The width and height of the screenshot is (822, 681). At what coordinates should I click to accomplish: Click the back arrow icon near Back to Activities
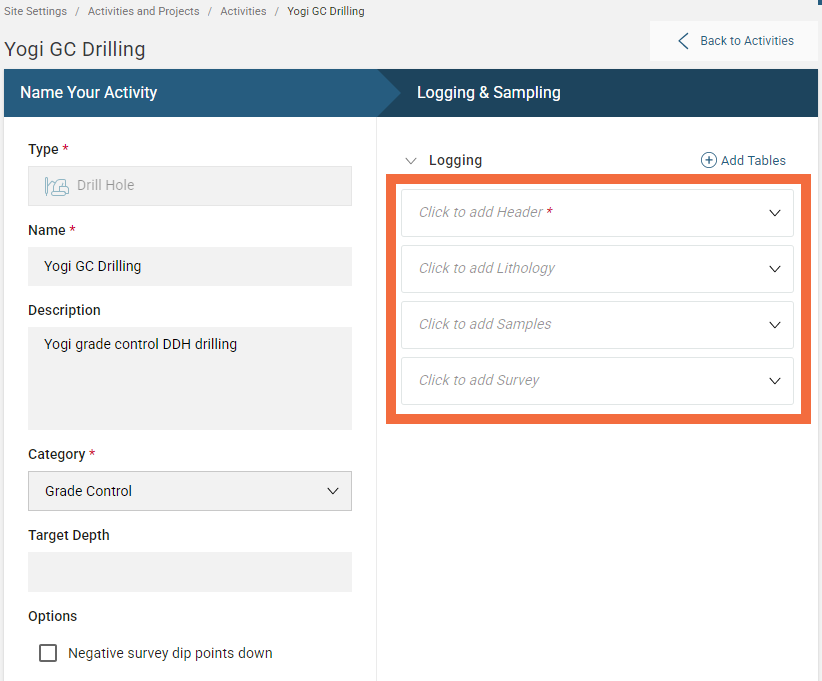tap(684, 41)
